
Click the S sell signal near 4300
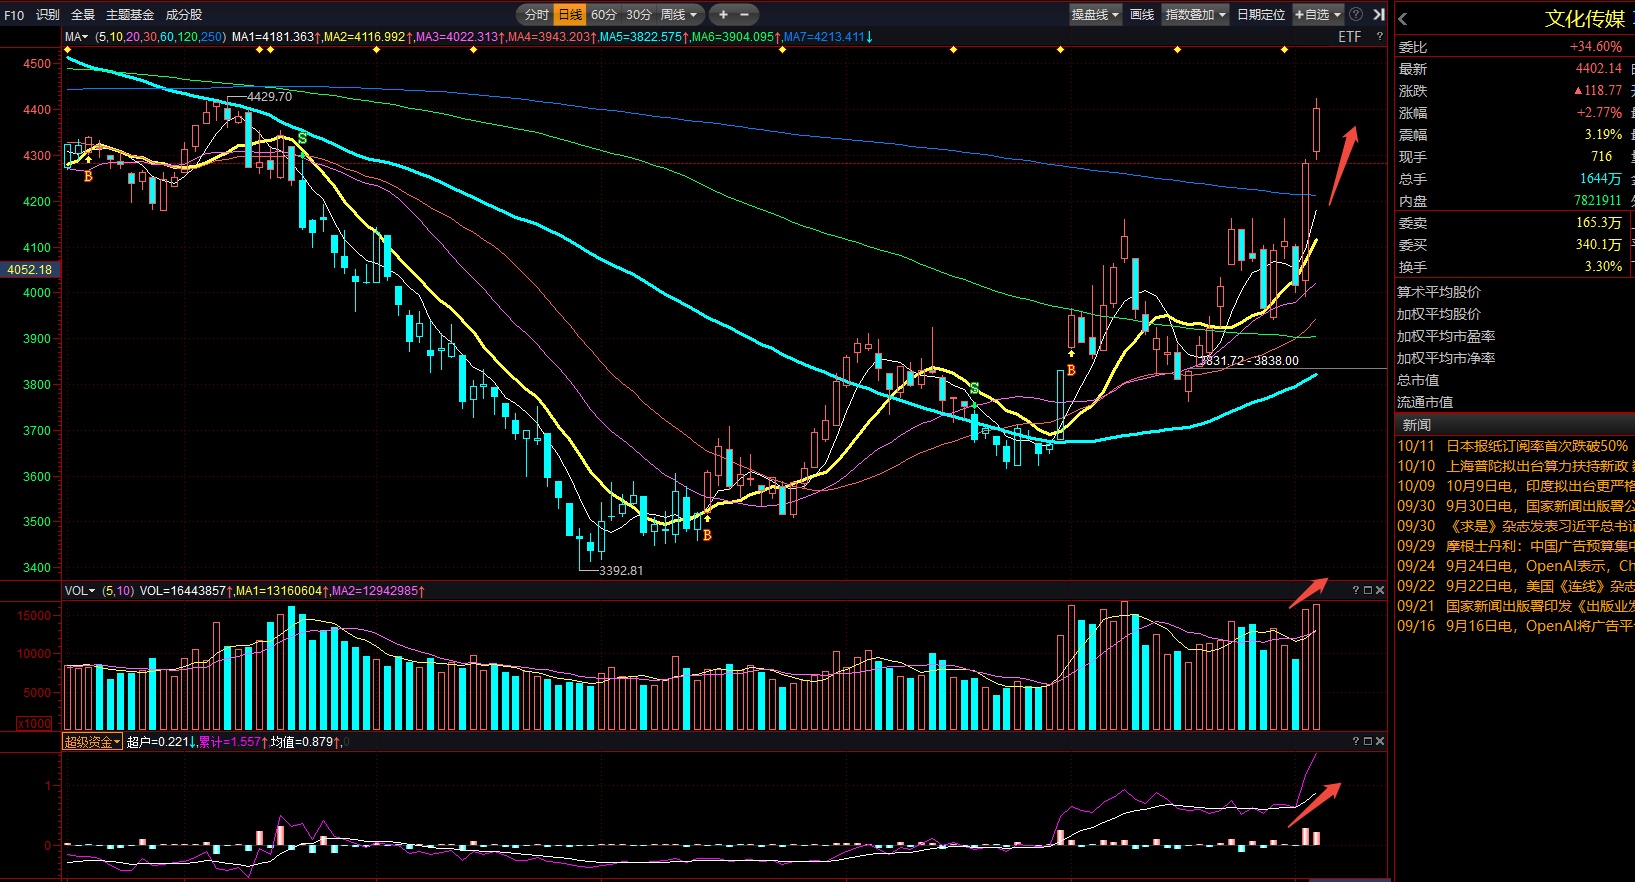click(x=302, y=139)
